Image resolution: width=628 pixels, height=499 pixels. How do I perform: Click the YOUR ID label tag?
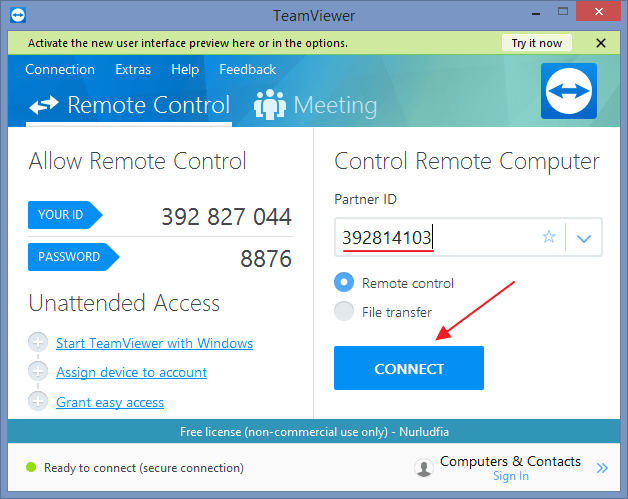coord(65,215)
